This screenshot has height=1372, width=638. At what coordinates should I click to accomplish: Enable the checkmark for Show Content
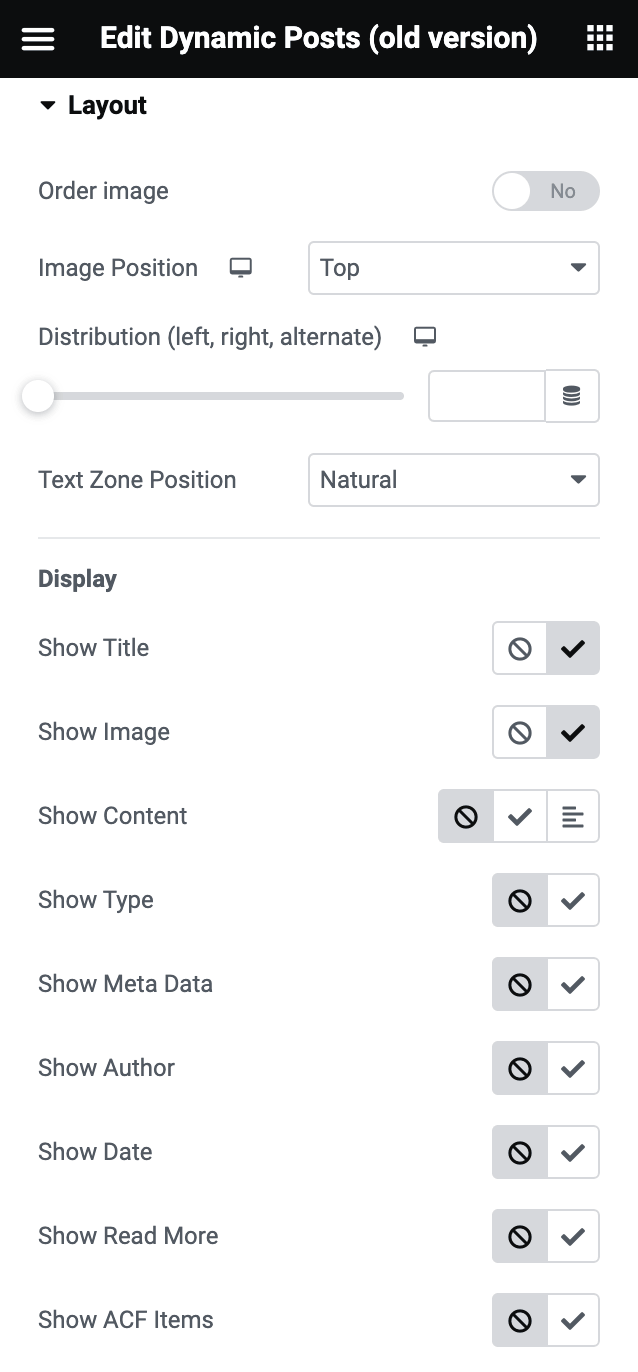point(519,816)
